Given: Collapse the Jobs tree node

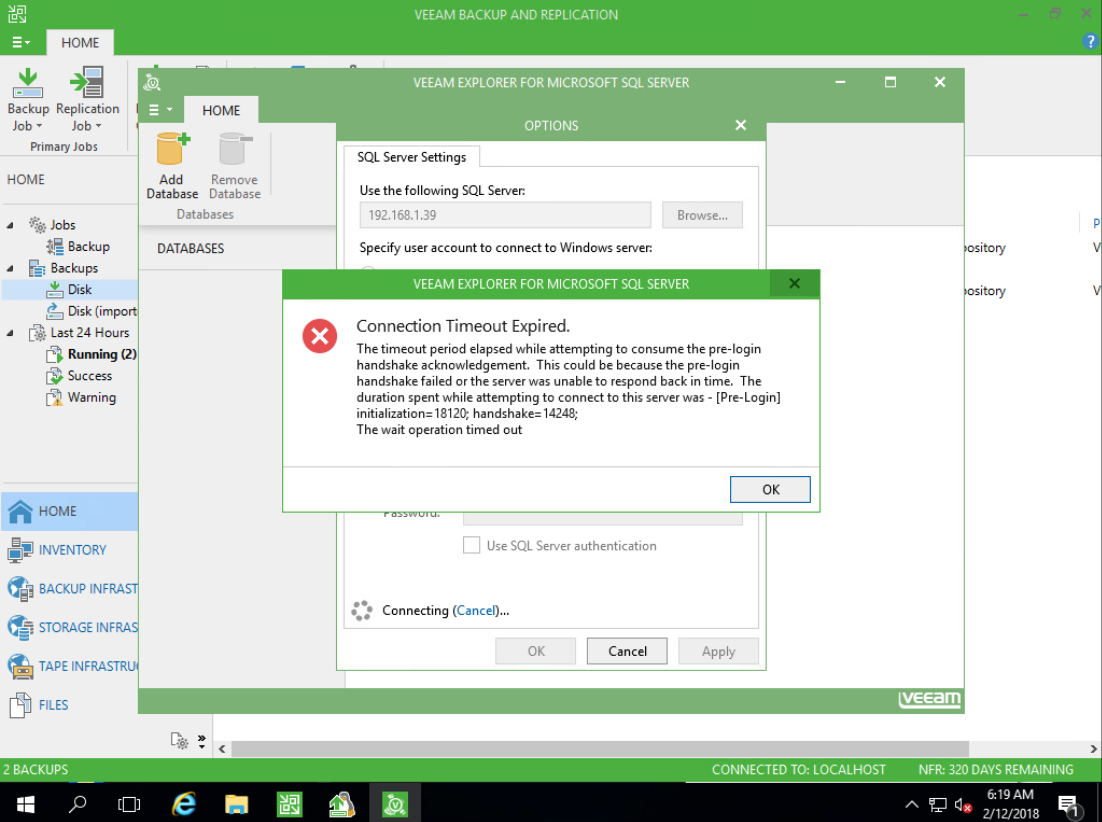Looking at the screenshot, I should coord(10,225).
